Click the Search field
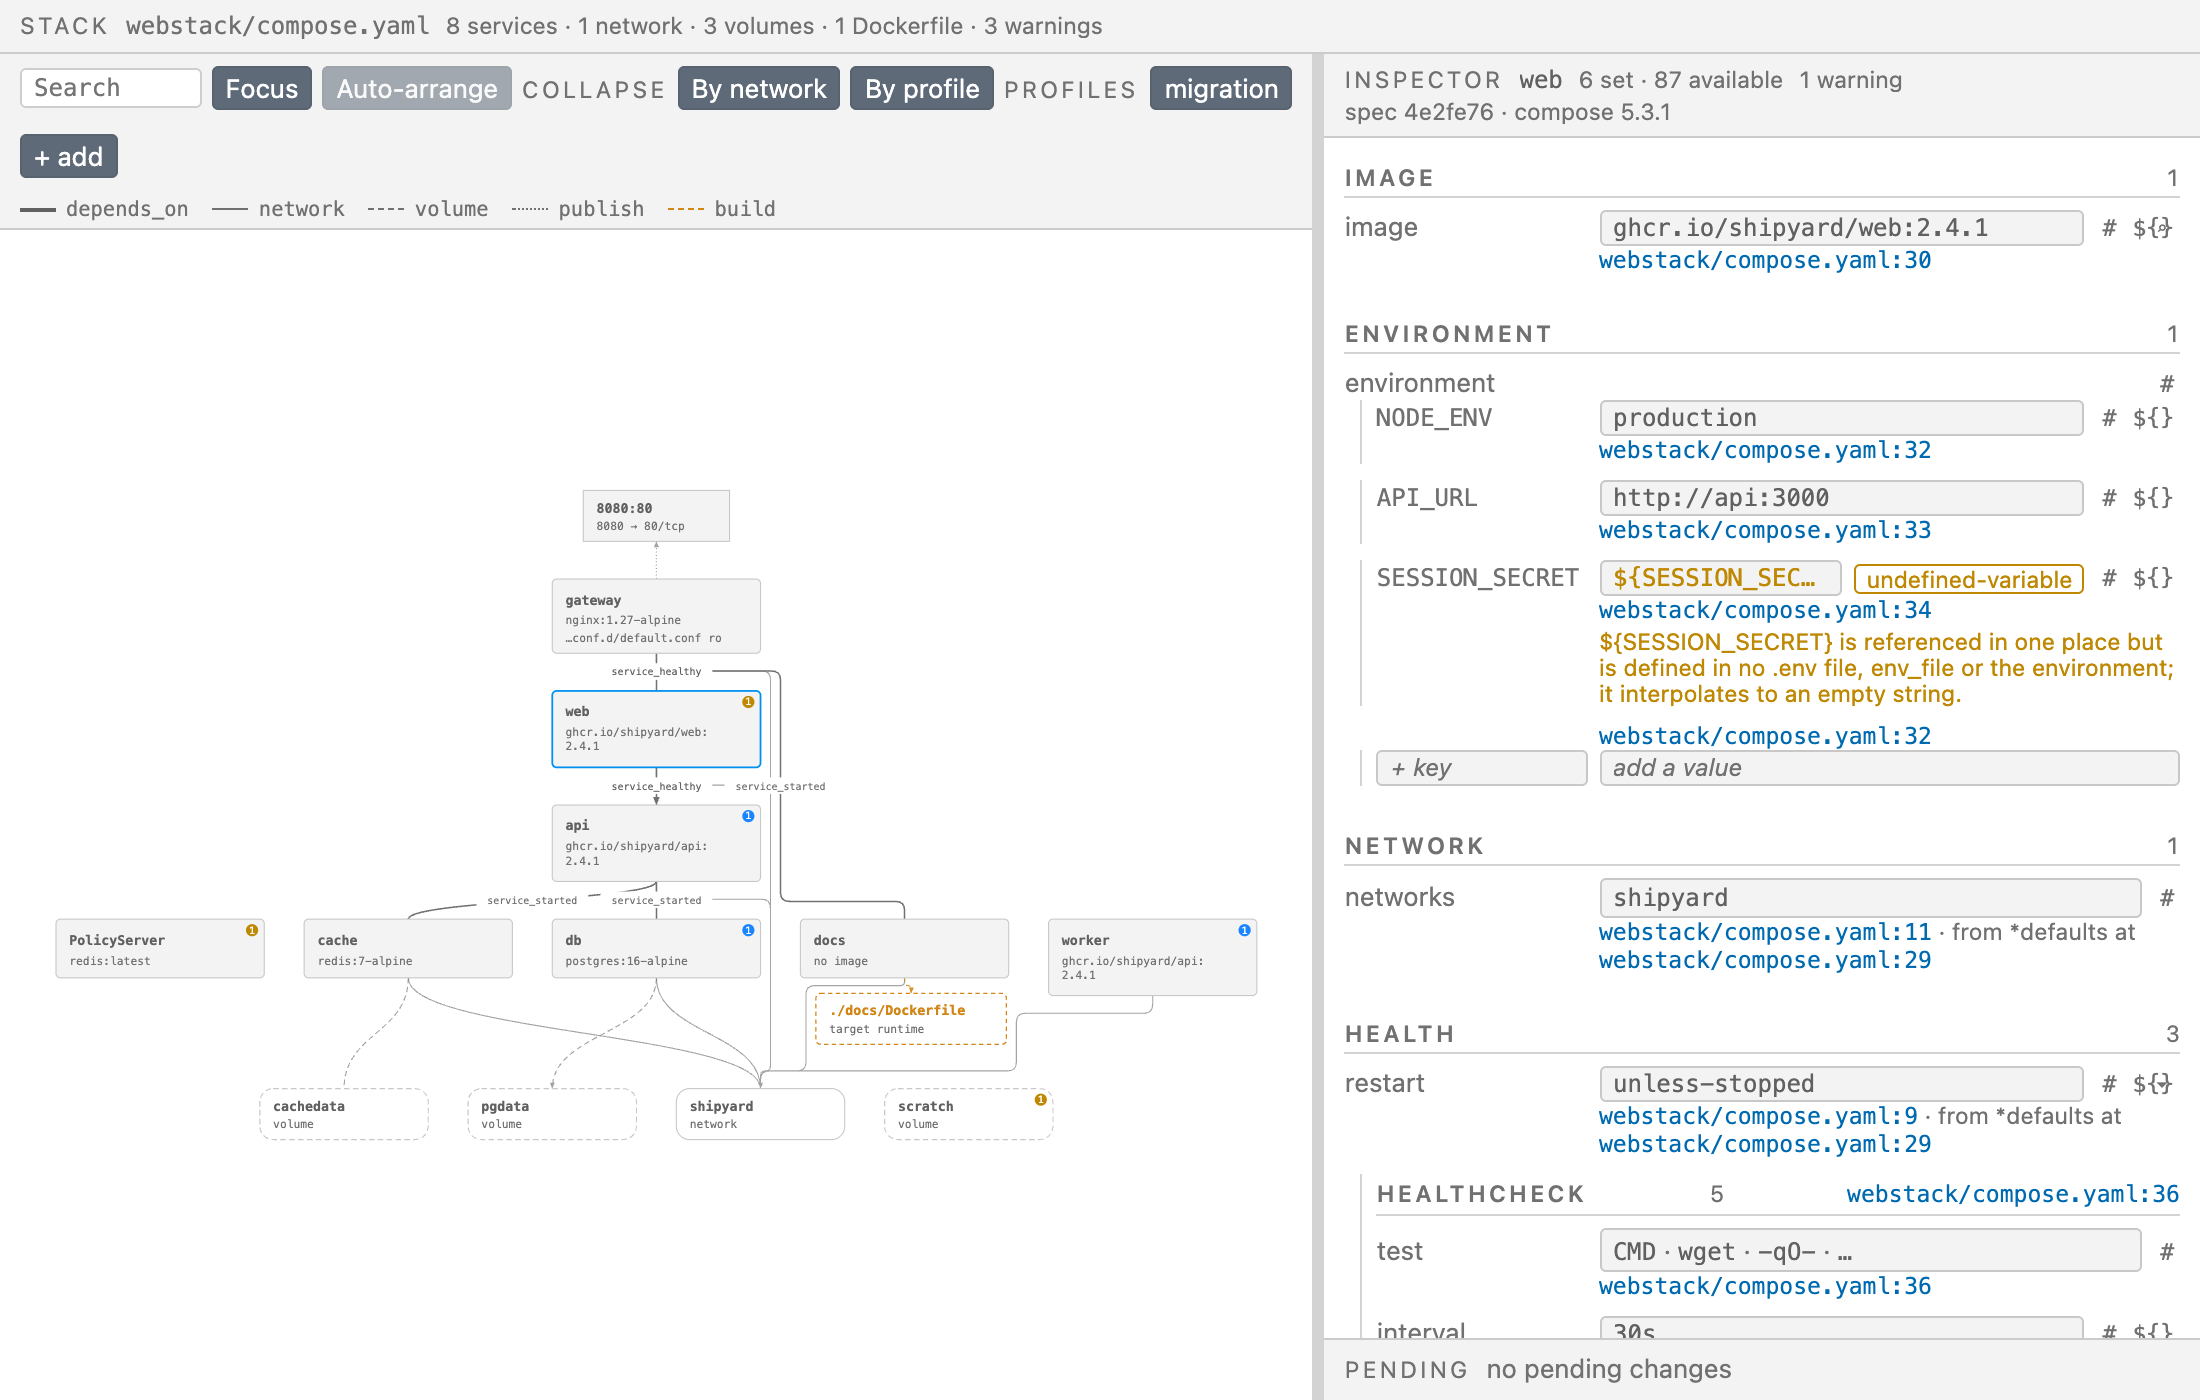Image resolution: width=2200 pixels, height=1400 pixels. point(111,88)
